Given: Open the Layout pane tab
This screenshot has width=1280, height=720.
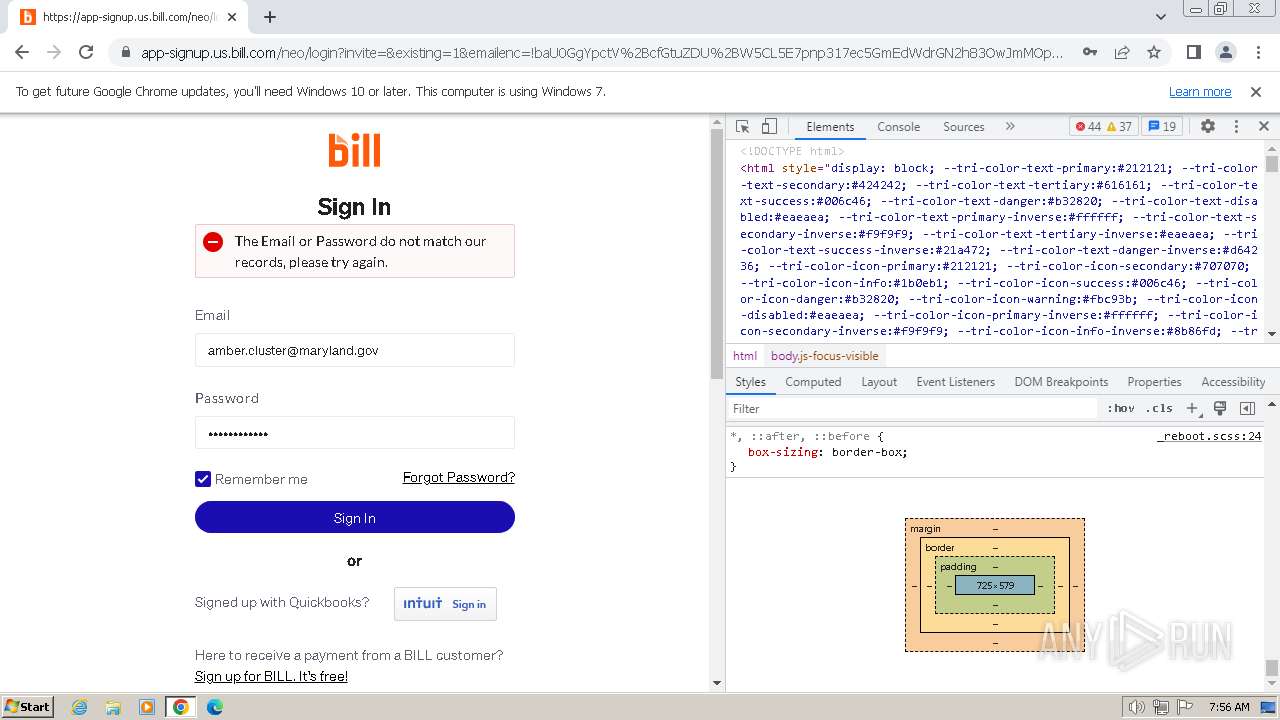Looking at the screenshot, I should pyautogui.click(x=879, y=382).
